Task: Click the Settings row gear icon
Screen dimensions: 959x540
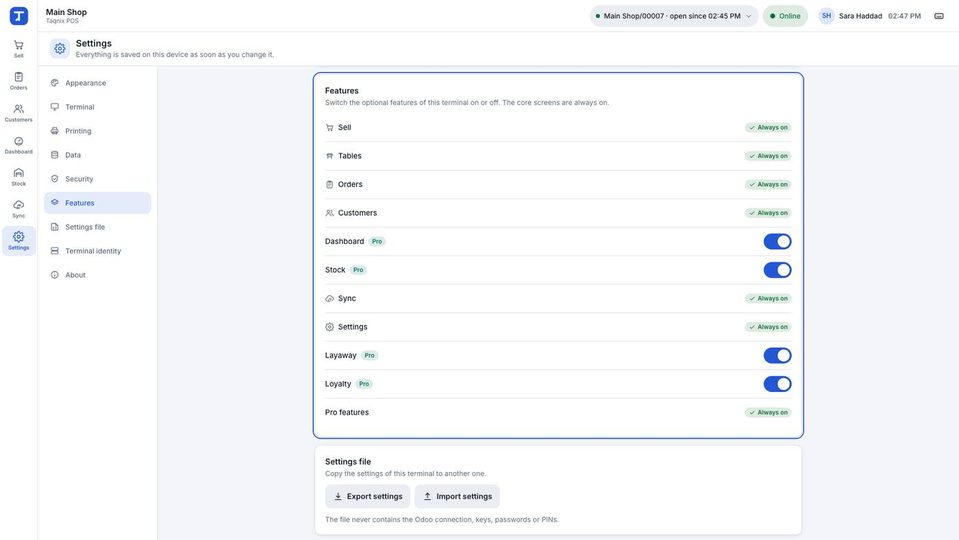Action: 330,327
